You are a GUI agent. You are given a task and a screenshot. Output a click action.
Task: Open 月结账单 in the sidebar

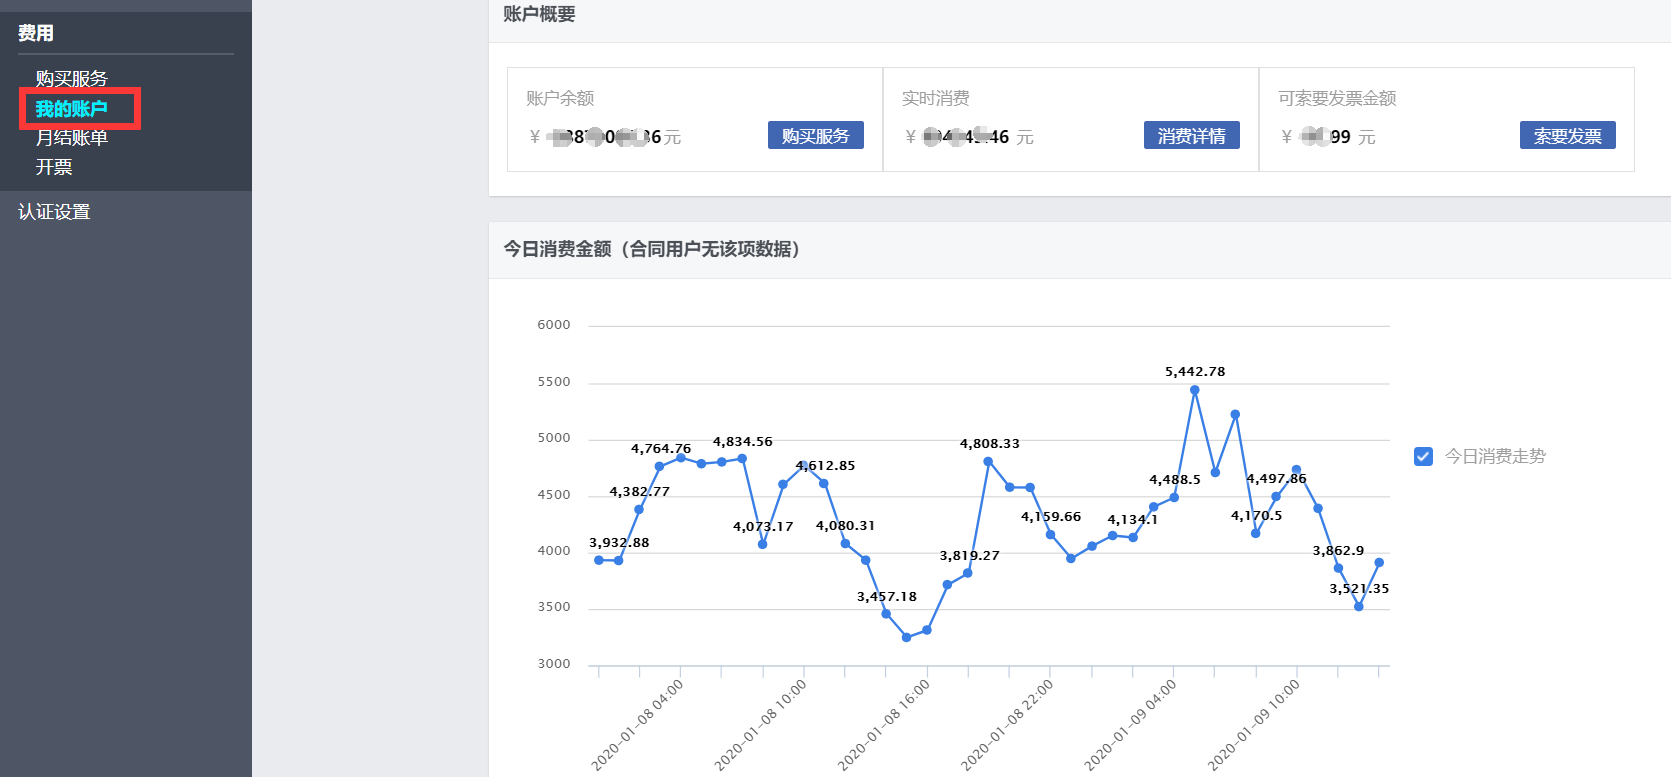[71, 137]
